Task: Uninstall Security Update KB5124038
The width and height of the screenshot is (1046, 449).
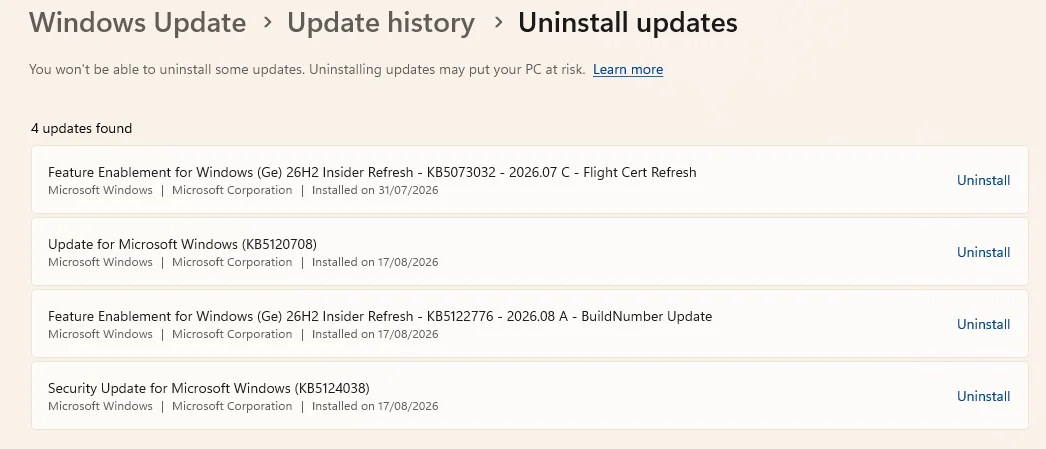Action: 983,396
